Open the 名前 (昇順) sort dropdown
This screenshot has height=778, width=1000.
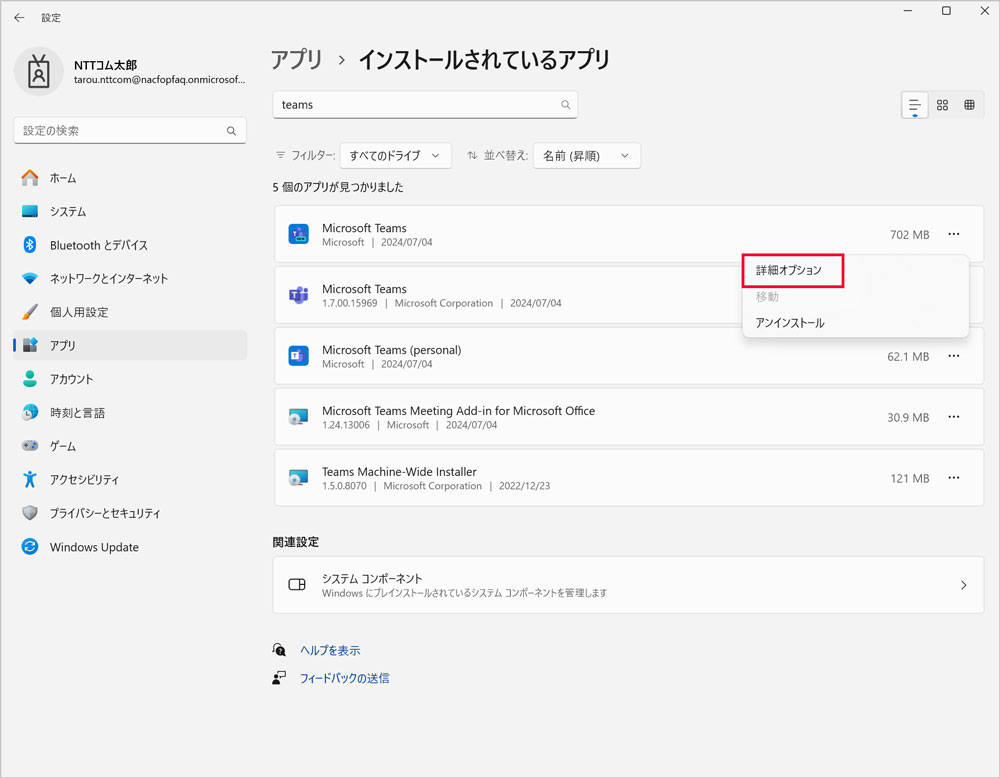(587, 156)
